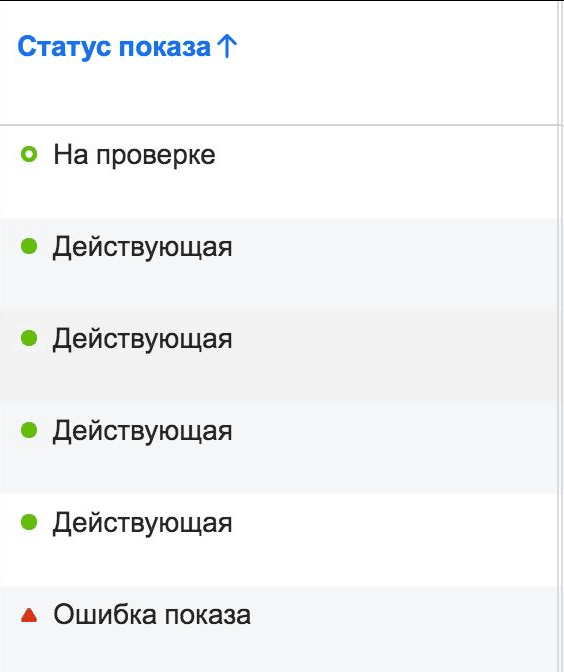Select the На проверке status text

pyautogui.click(x=134, y=155)
